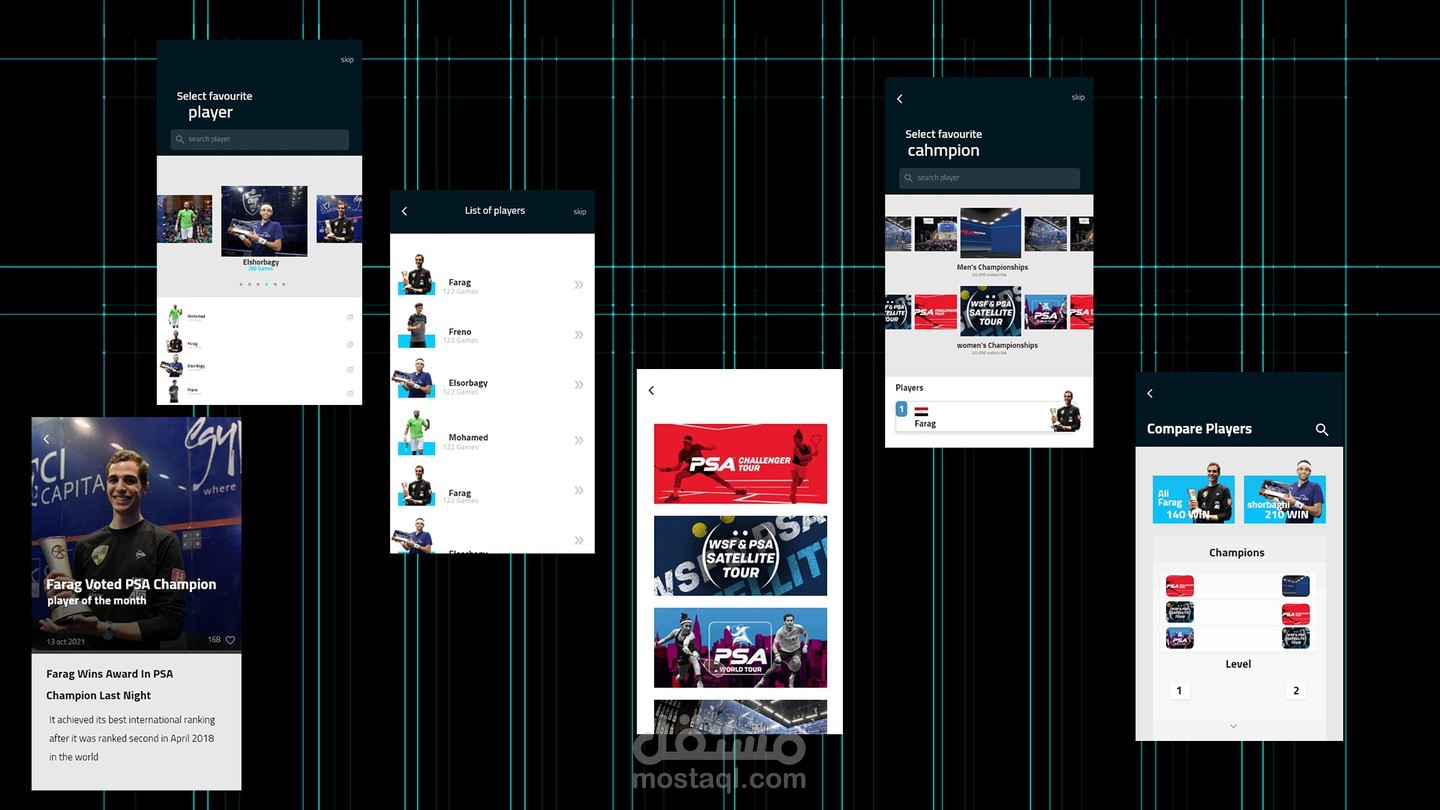Like the Farag Voted PSA Champion post
The height and width of the screenshot is (810, 1440).
(x=230, y=640)
